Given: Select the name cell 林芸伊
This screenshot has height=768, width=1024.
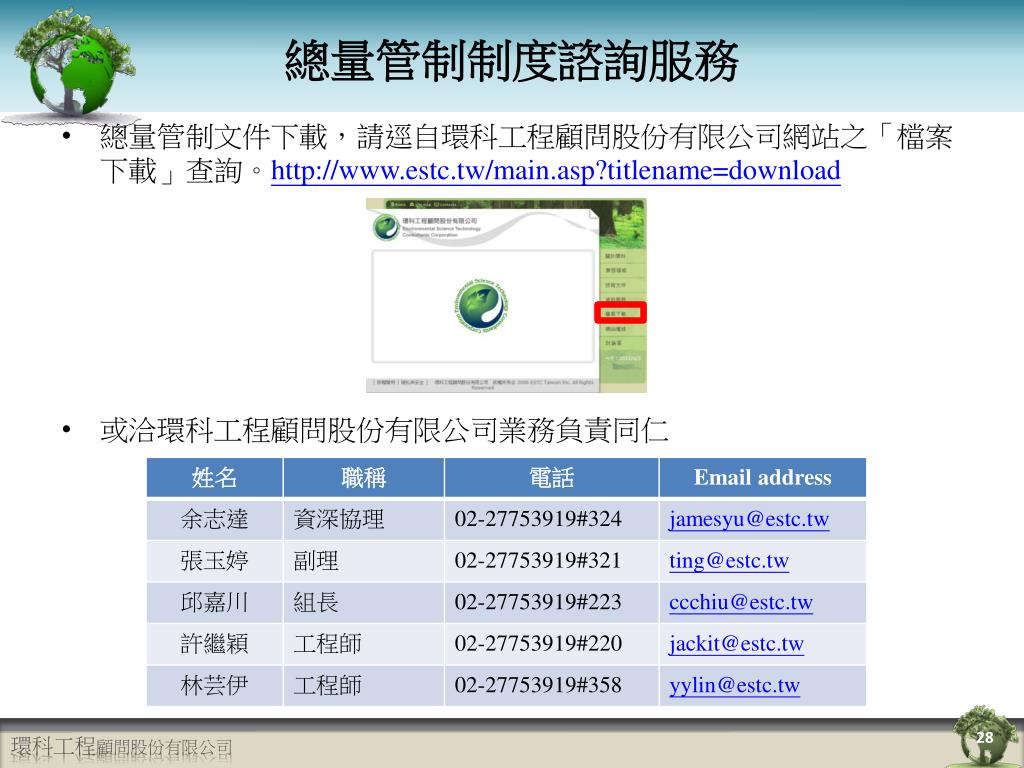Looking at the screenshot, I should (x=214, y=685).
